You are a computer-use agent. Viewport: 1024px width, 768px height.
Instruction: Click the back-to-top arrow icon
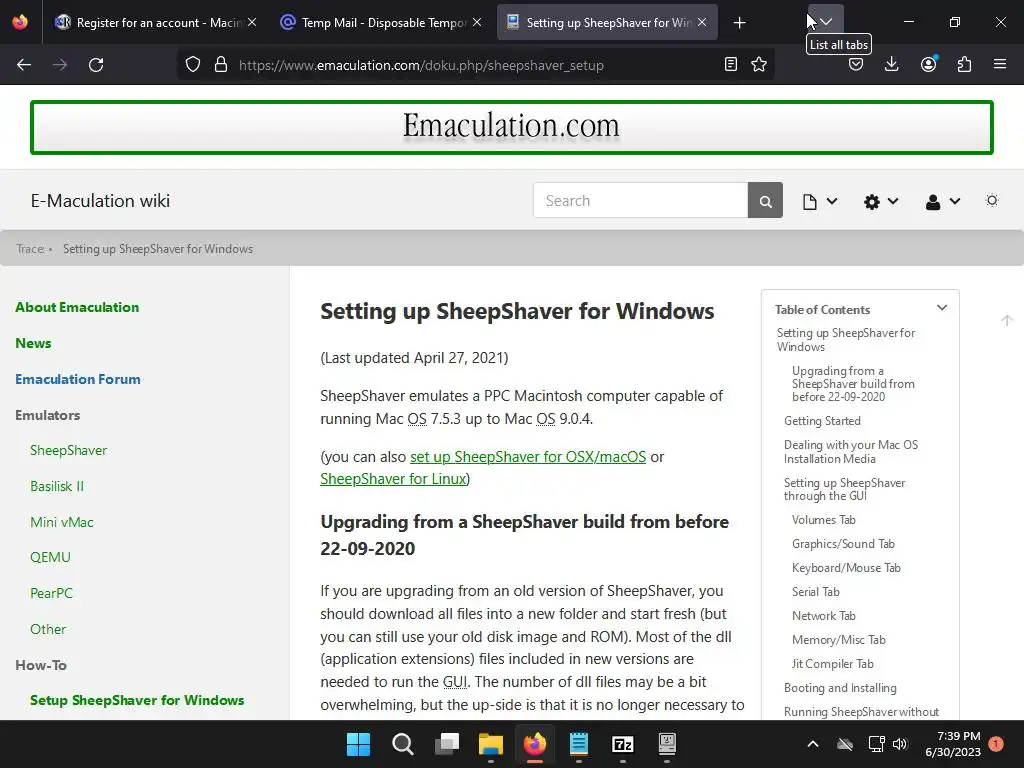click(1006, 320)
